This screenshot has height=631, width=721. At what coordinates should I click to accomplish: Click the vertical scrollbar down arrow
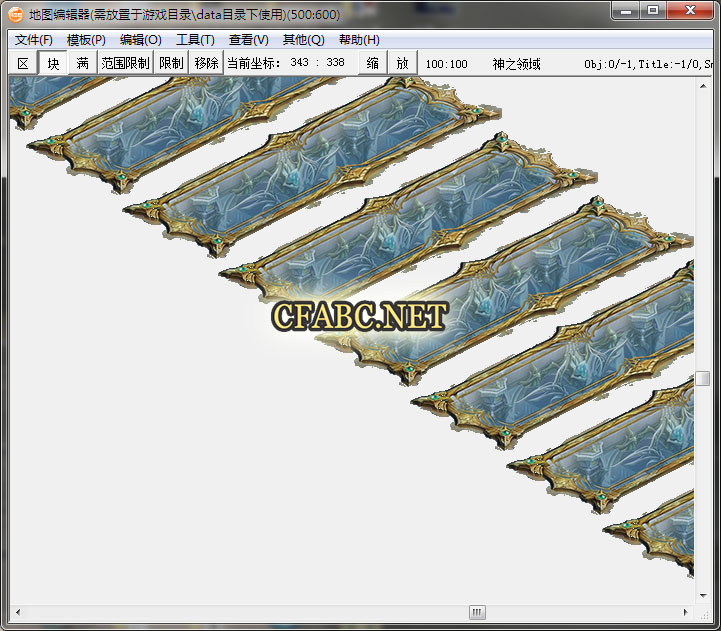(703, 596)
